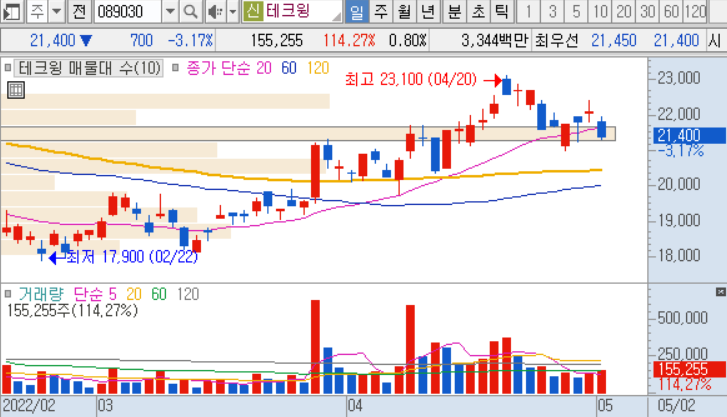Close the volume panel with the x icon

(721, 292)
